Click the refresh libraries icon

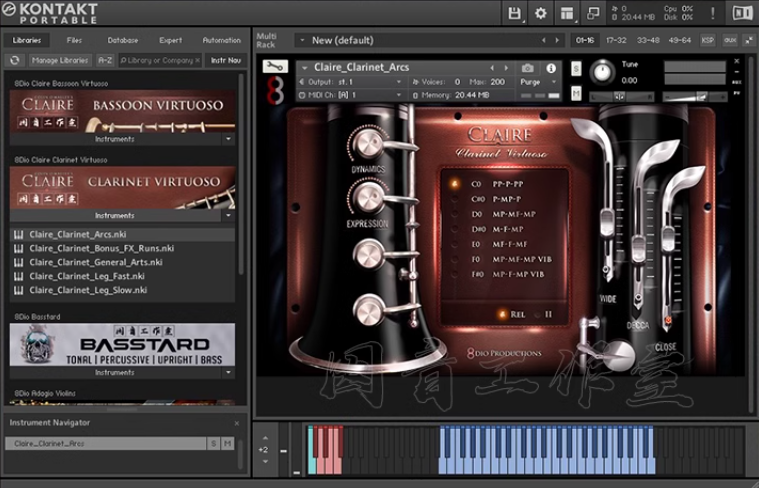click(15, 60)
